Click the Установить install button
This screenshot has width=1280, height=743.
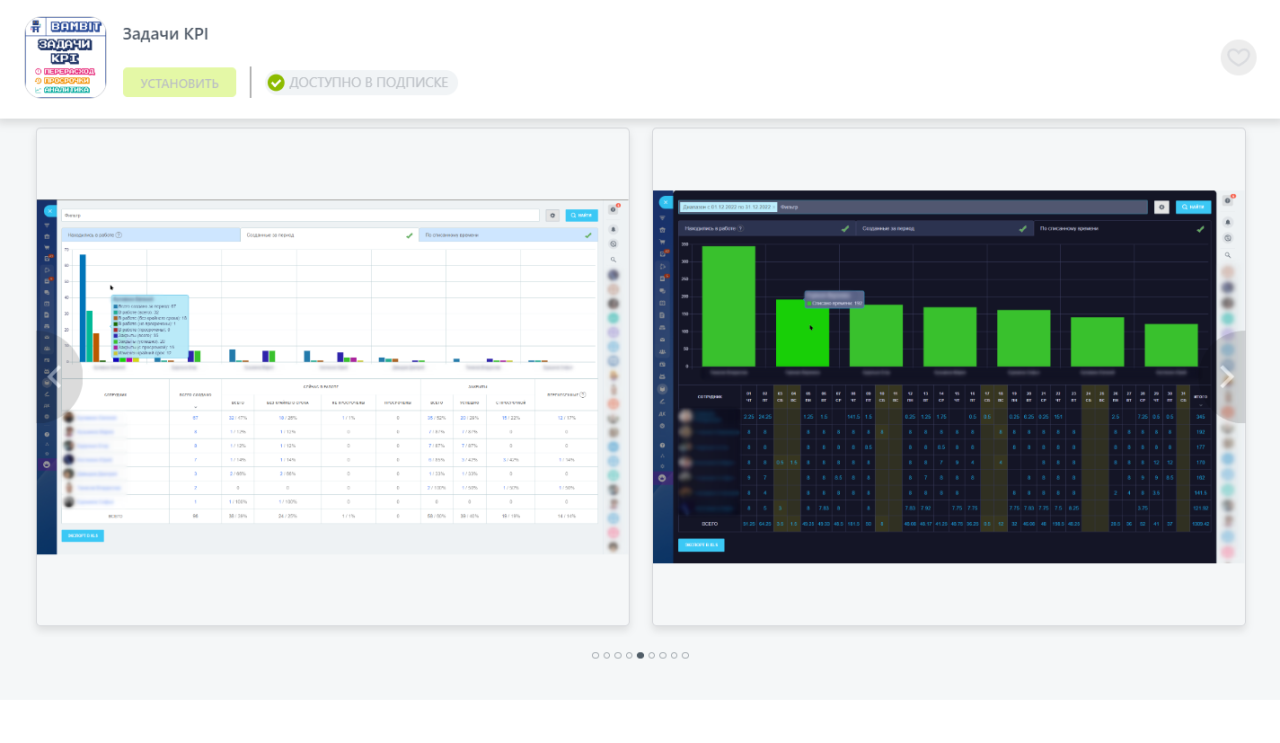(179, 83)
